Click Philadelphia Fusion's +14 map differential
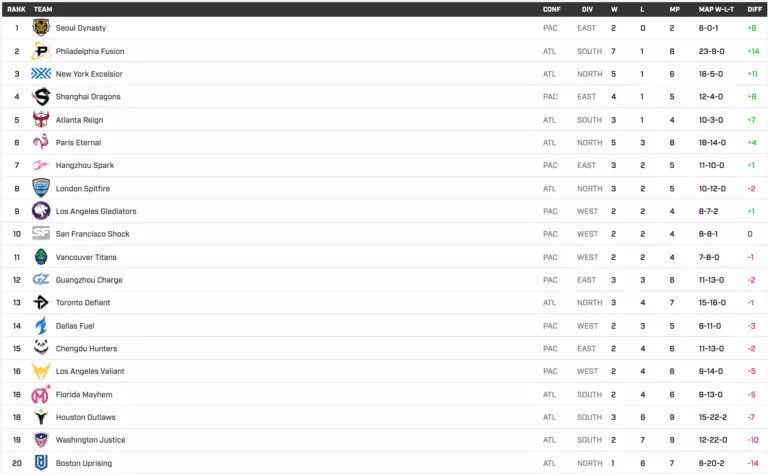The image size is (768, 474). 753,51
